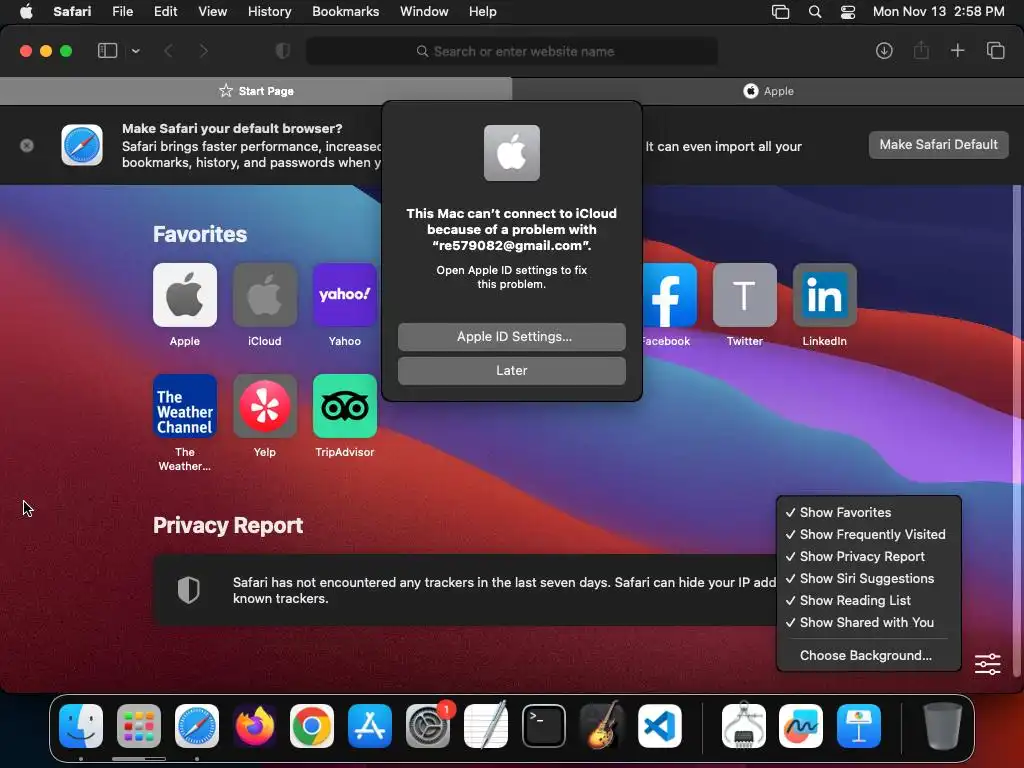Uncheck Show Frequently Visited option
Image resolution: width=1024 pixels, height=768 pixels.
869,534
